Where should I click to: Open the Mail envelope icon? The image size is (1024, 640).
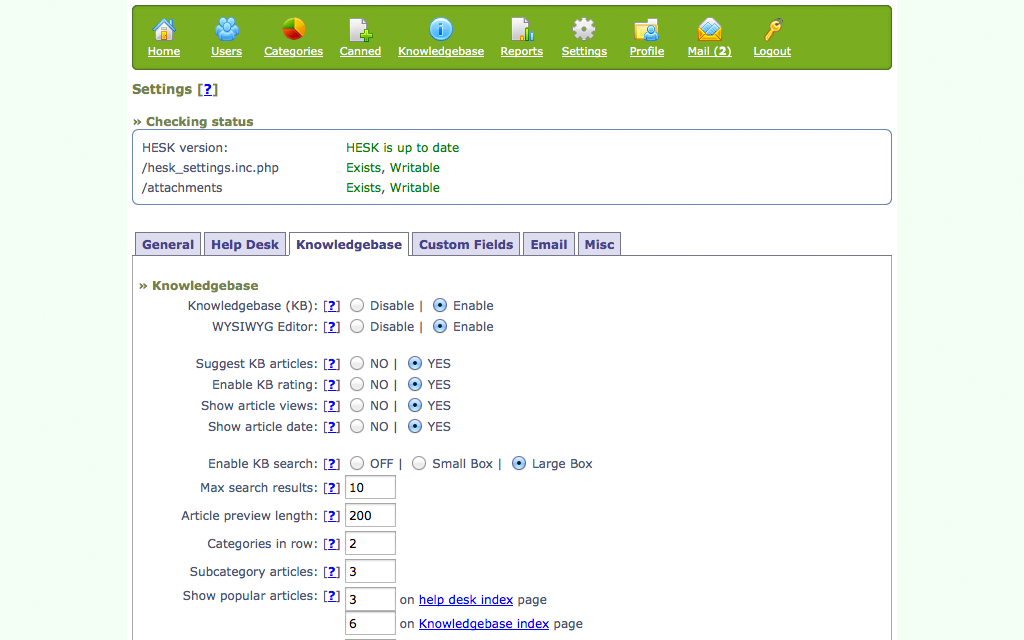click(x=709, y=30)
